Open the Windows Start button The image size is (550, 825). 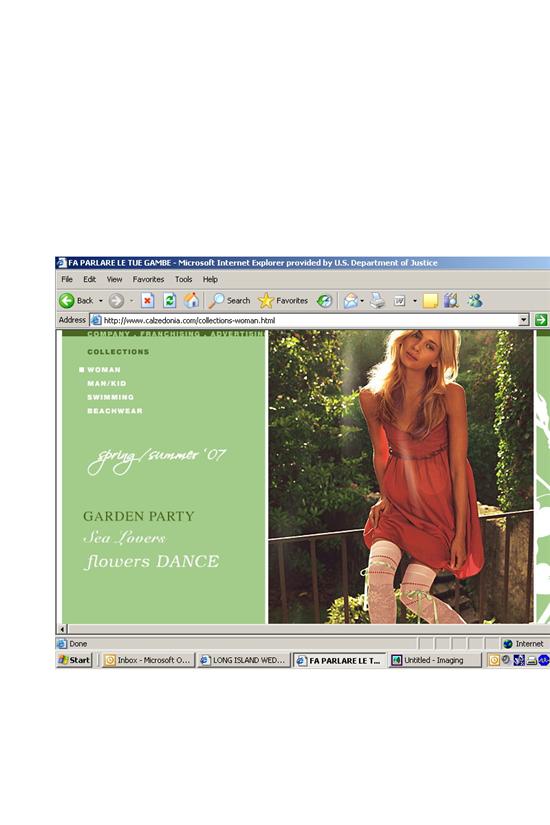coord(75,660)
